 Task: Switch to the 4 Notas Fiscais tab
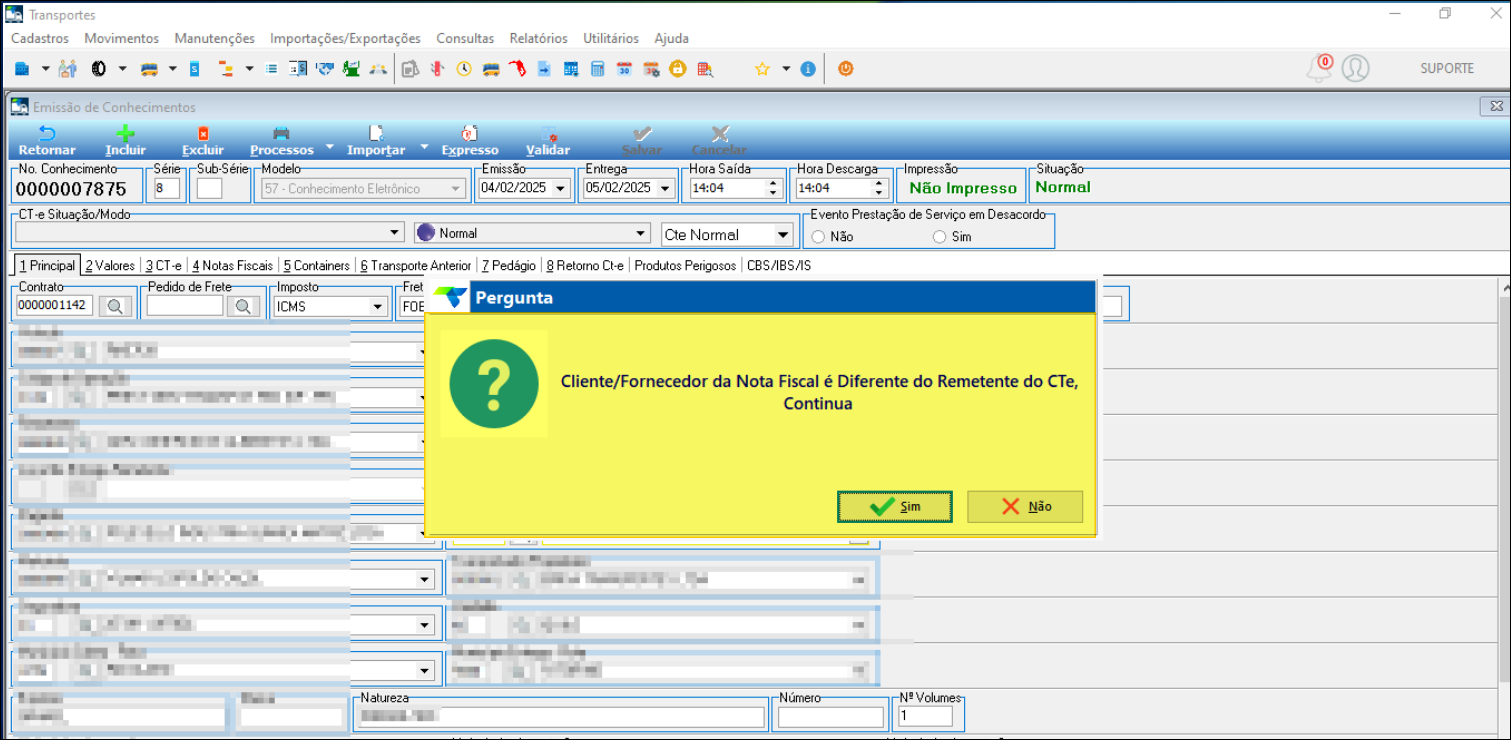[x=232, y=266]
